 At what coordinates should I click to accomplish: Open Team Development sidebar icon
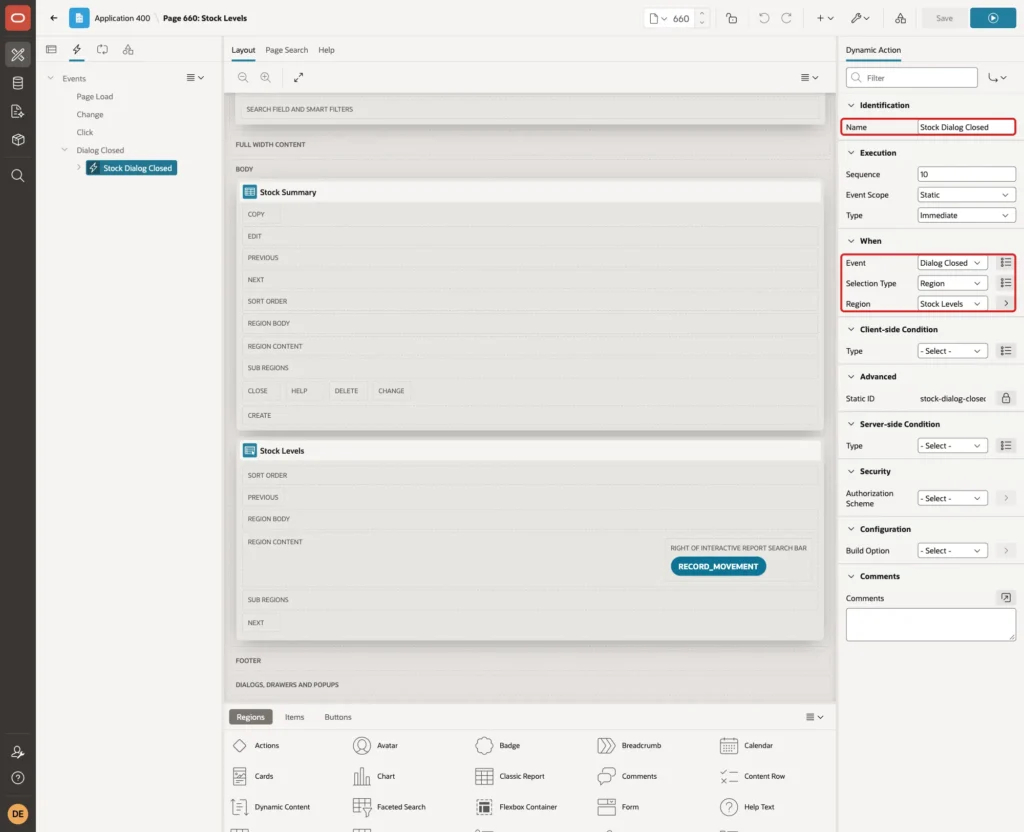coord(18,112)
